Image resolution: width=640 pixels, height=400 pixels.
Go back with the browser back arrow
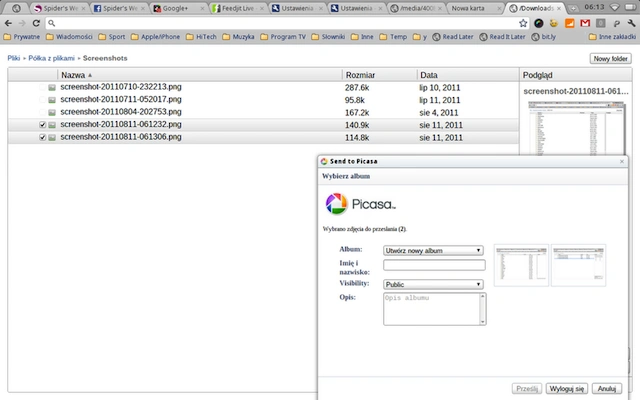pyautogui.click(x=8, y=23)
